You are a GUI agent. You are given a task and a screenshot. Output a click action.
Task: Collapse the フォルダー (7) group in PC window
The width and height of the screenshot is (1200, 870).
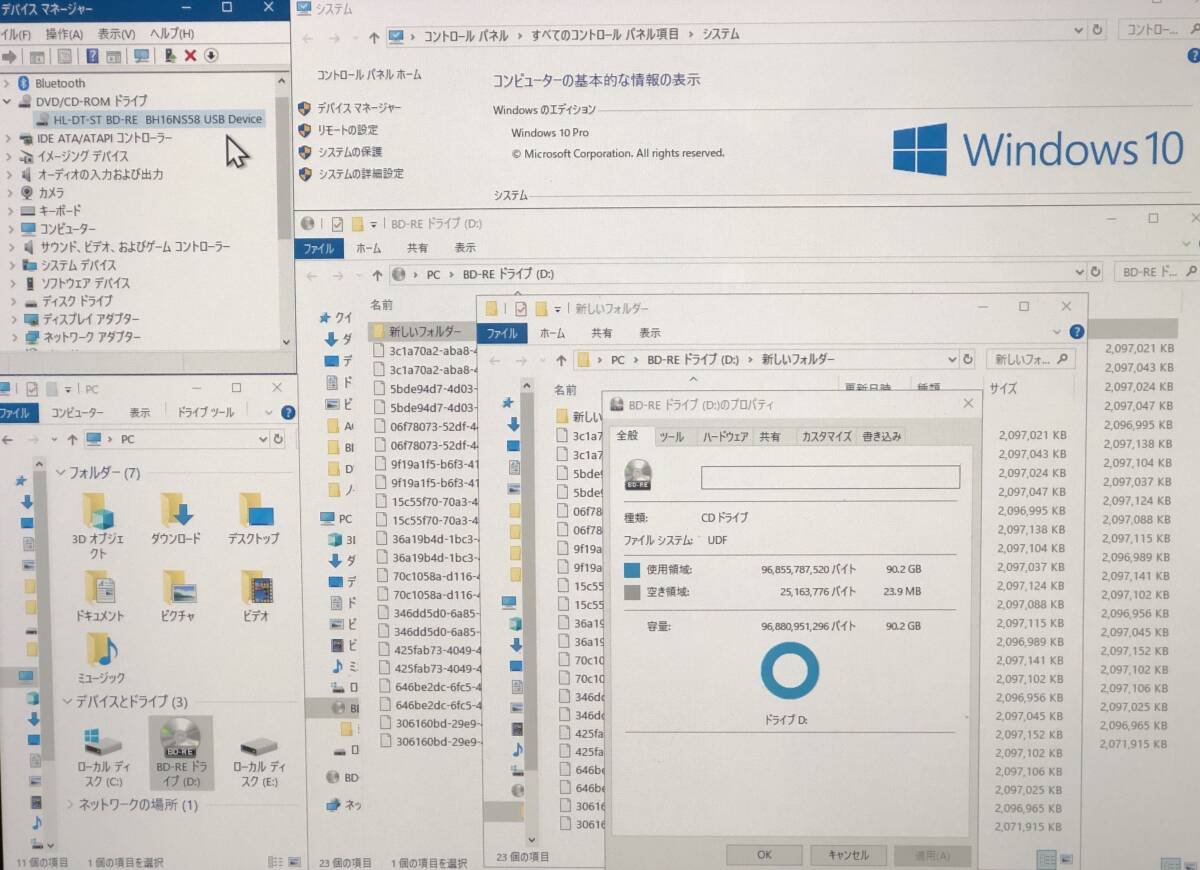point(61,472)
